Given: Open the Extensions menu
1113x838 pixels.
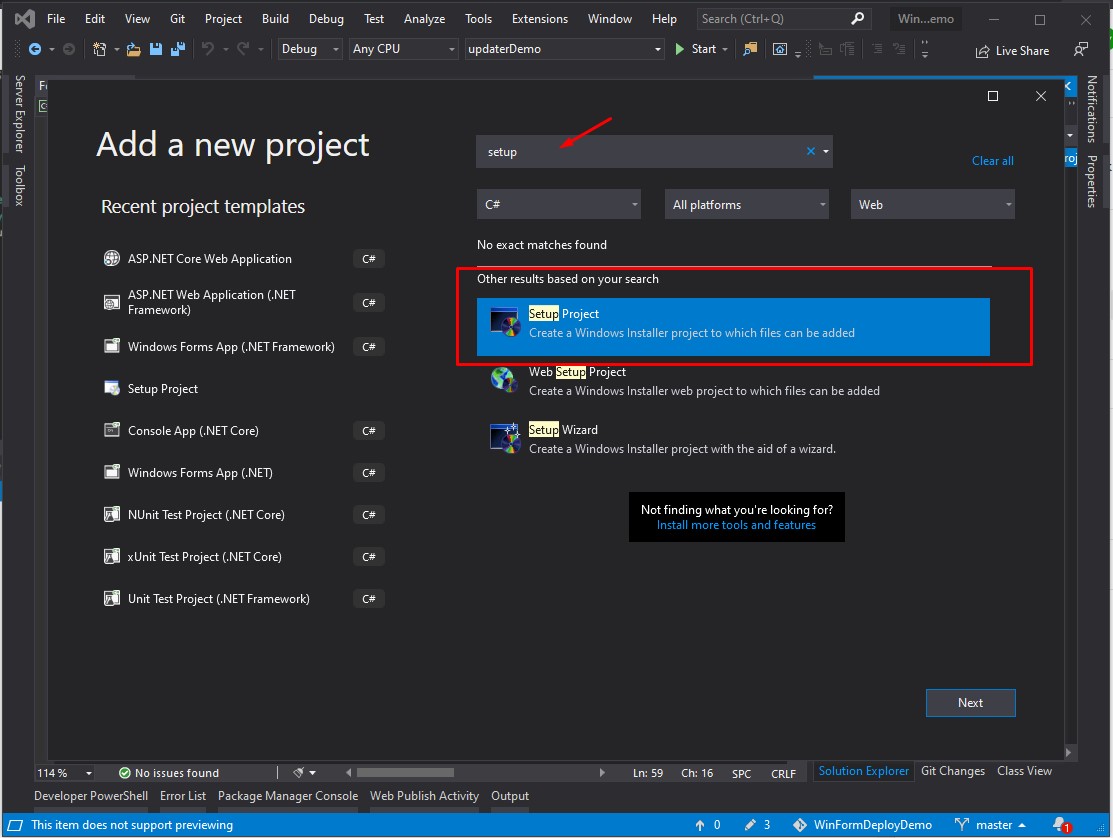Looking at the screenshot, I should click(539, 19).
